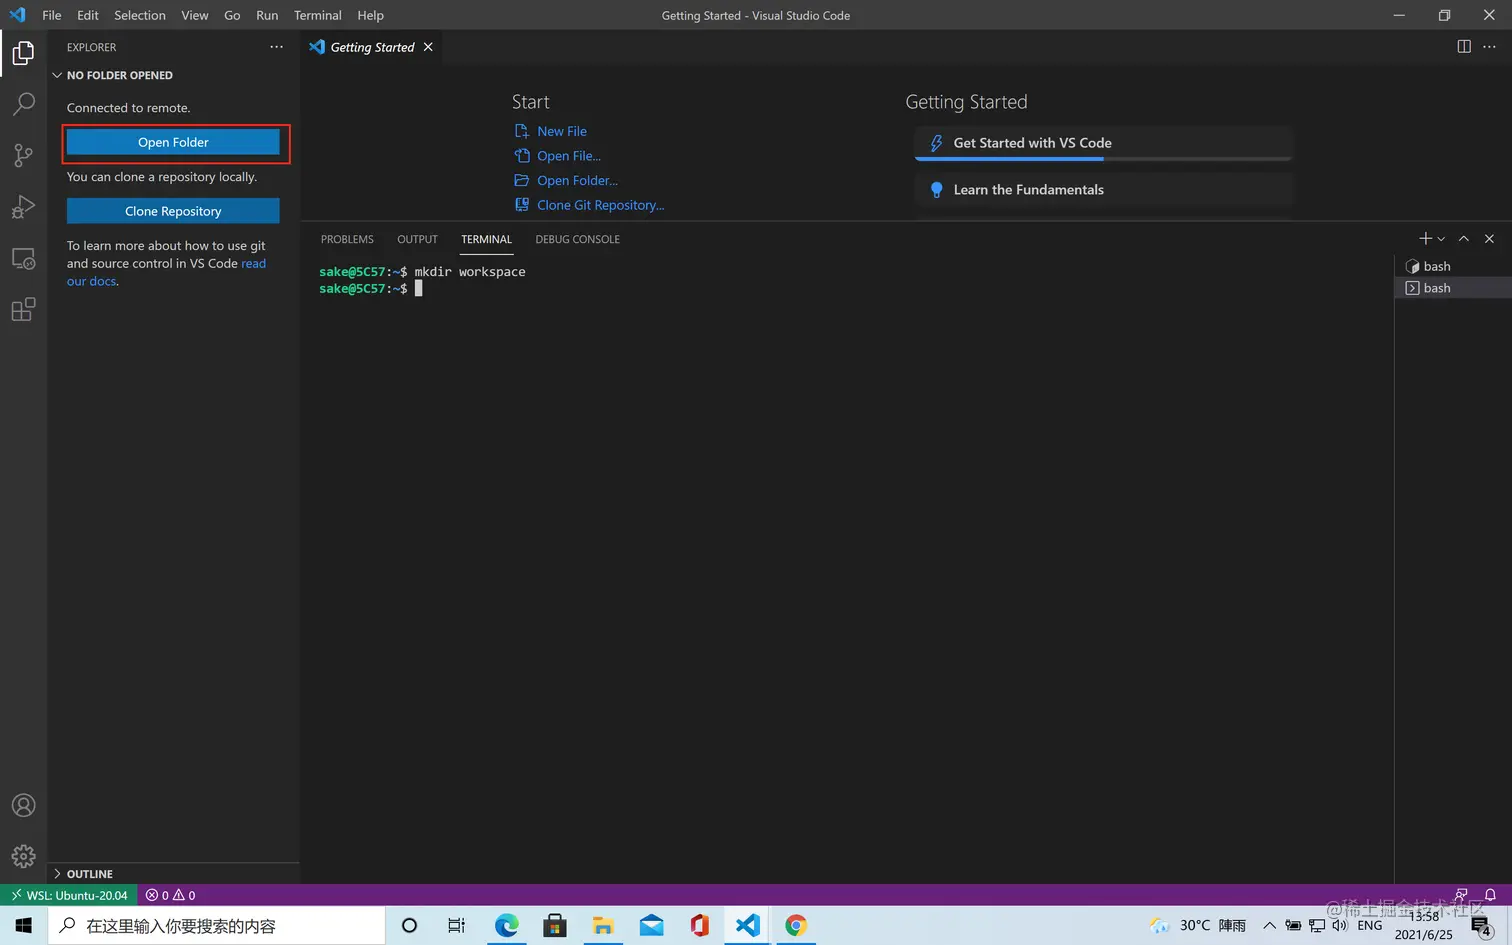The height and width of the screenshot is (945, 1512).
Task: Click the ENG input language indicator
Action: tap(1370, 926)
